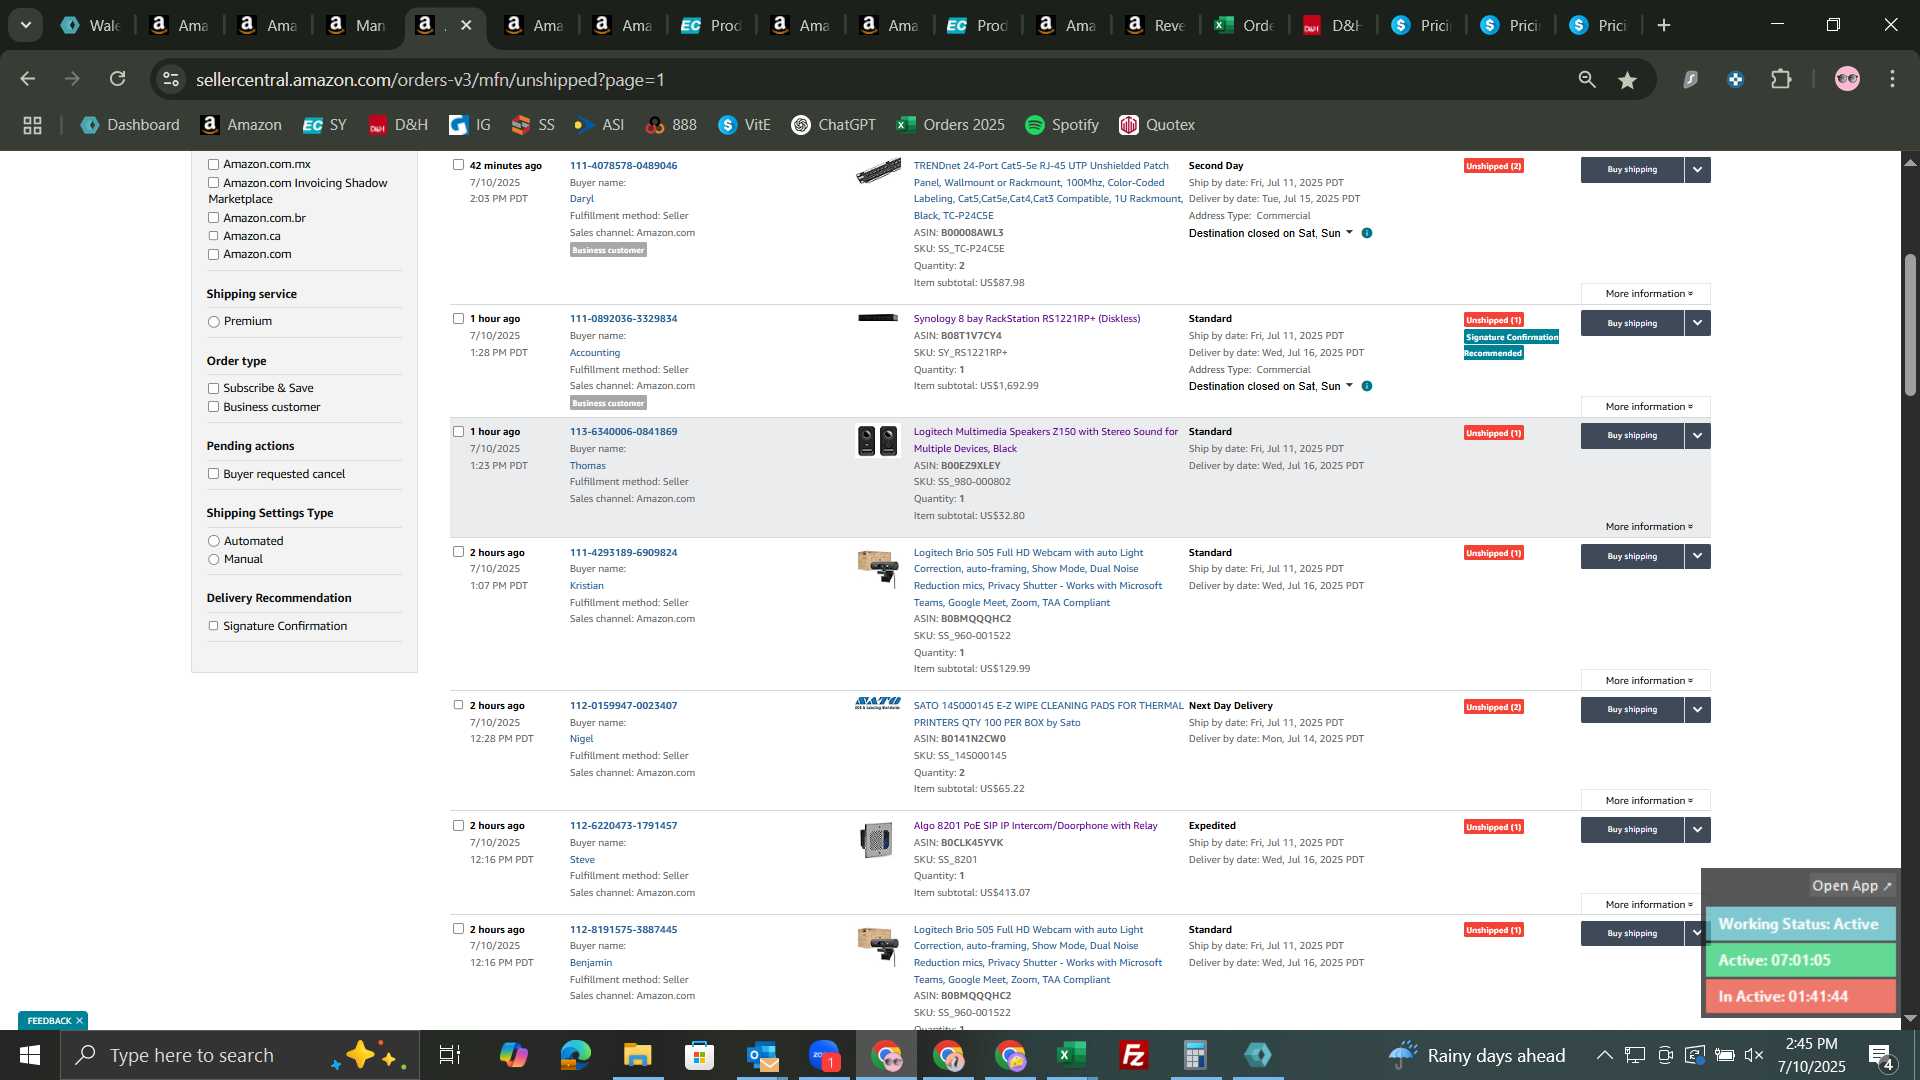Click the page vertical scrollbar thumb
1920x1080 pixels.
pos(1910,325)
